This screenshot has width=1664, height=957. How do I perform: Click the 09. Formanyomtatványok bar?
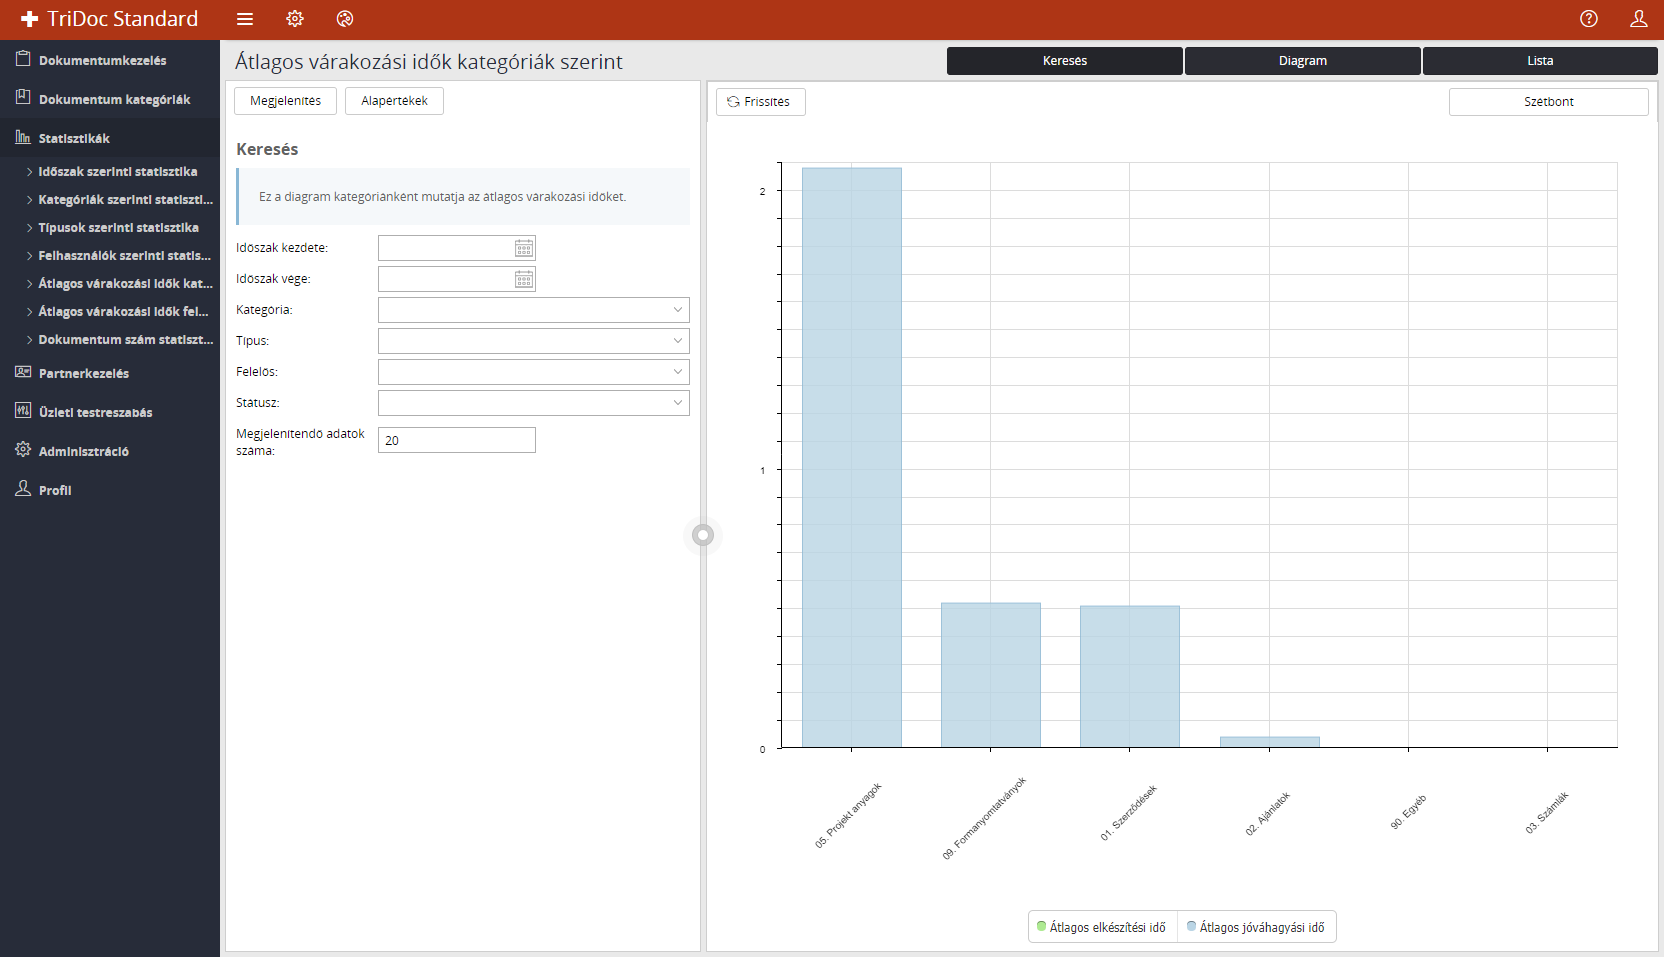point(991,675)
